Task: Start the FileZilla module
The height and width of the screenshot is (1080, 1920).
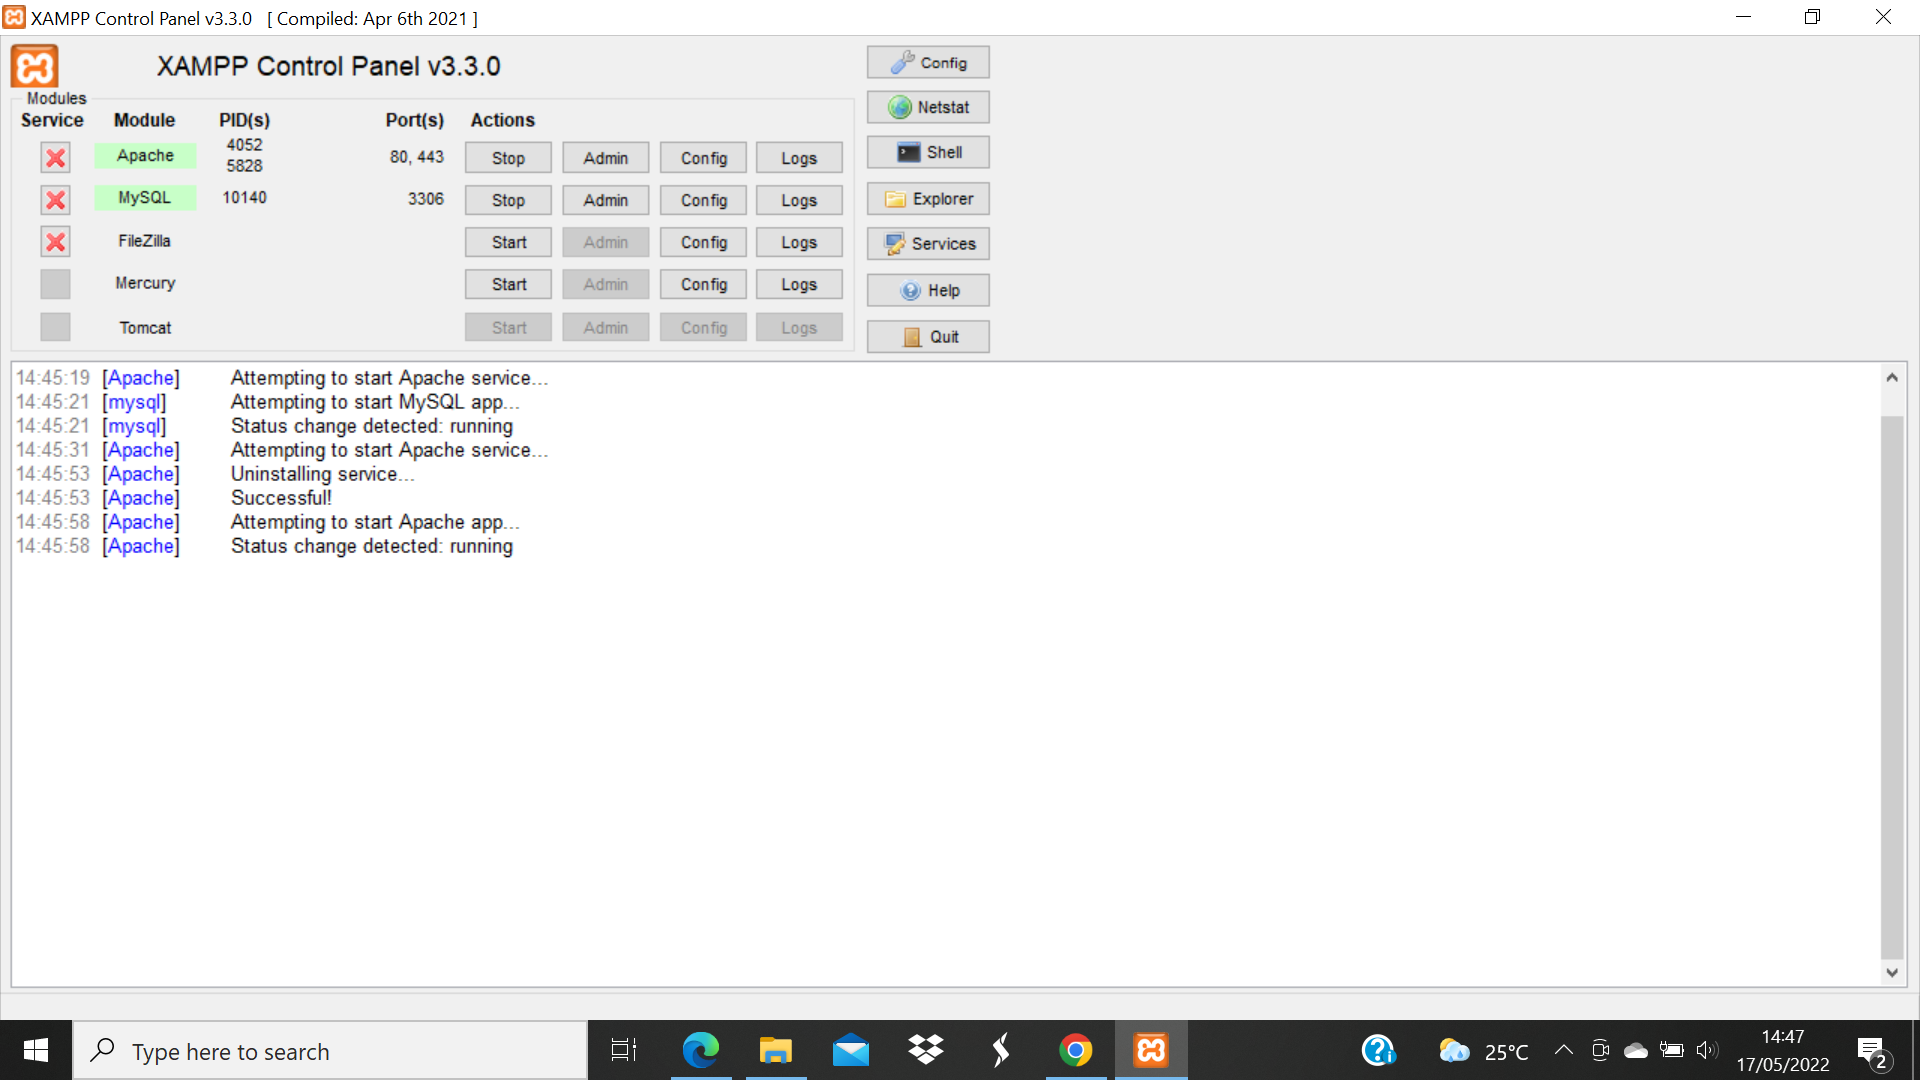Action: (508, 241)
